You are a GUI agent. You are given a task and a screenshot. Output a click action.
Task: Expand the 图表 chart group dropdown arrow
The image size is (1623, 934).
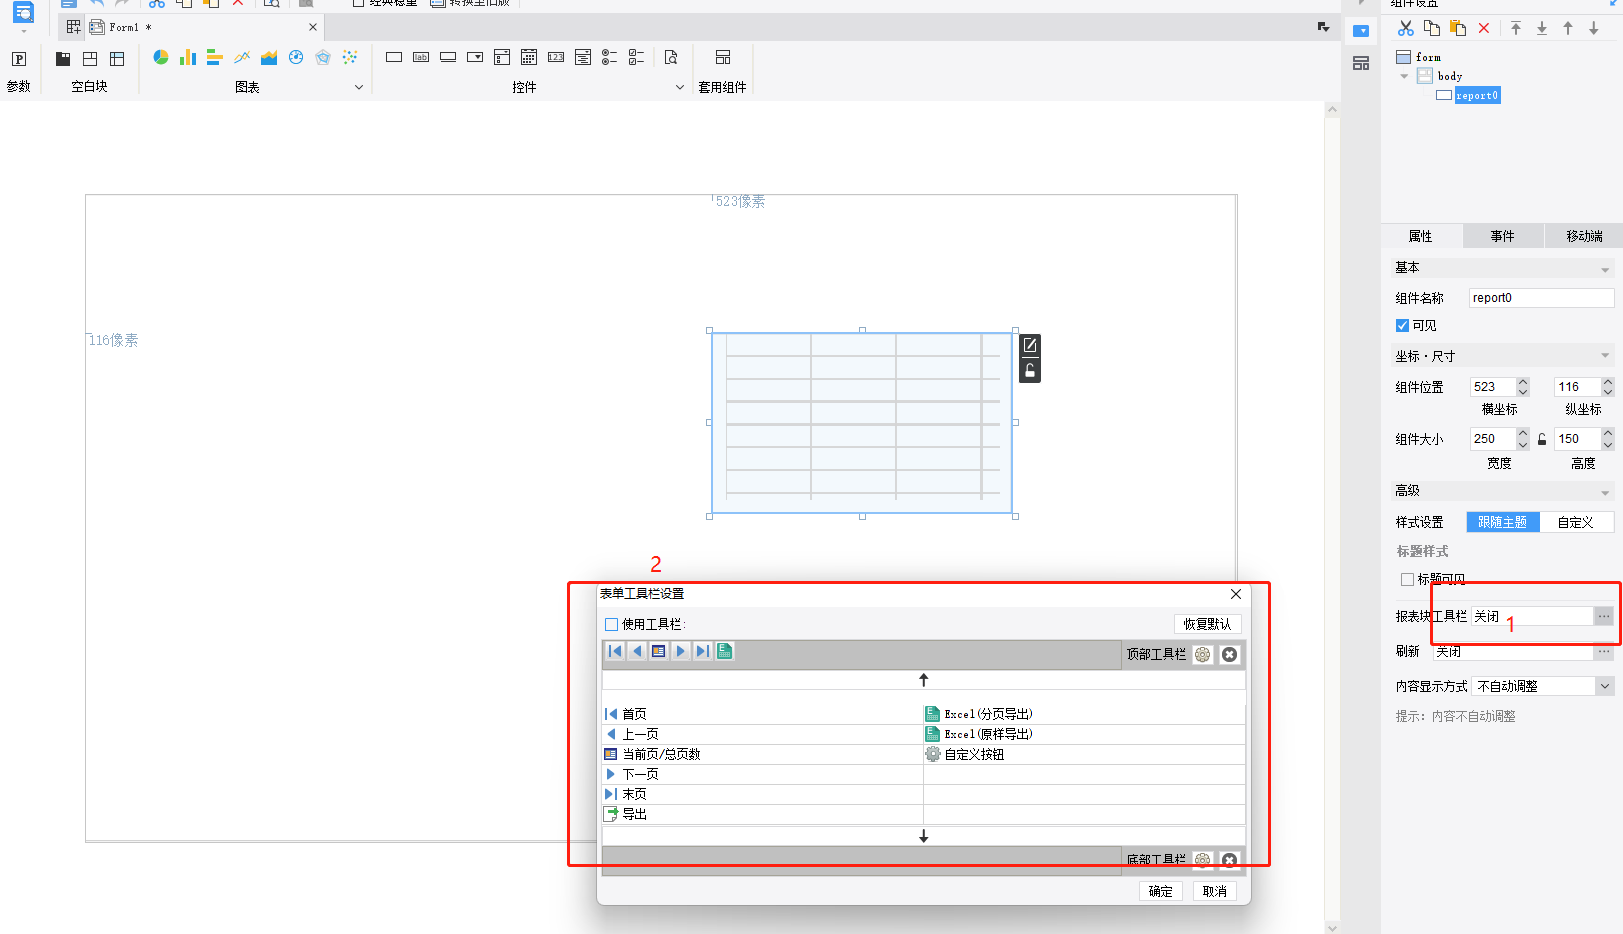pos(359,87)
